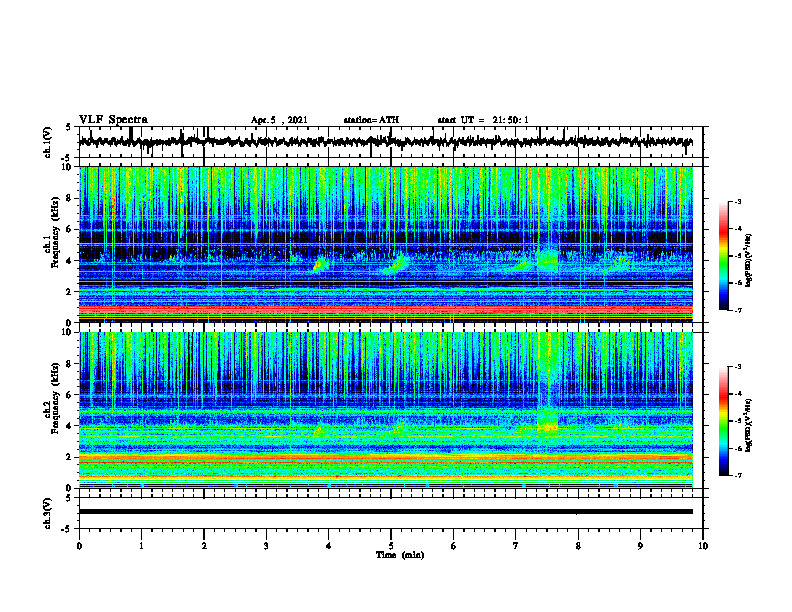Click the time axis tick label "10"
The image size is (792, 612).
pos(703,546)
